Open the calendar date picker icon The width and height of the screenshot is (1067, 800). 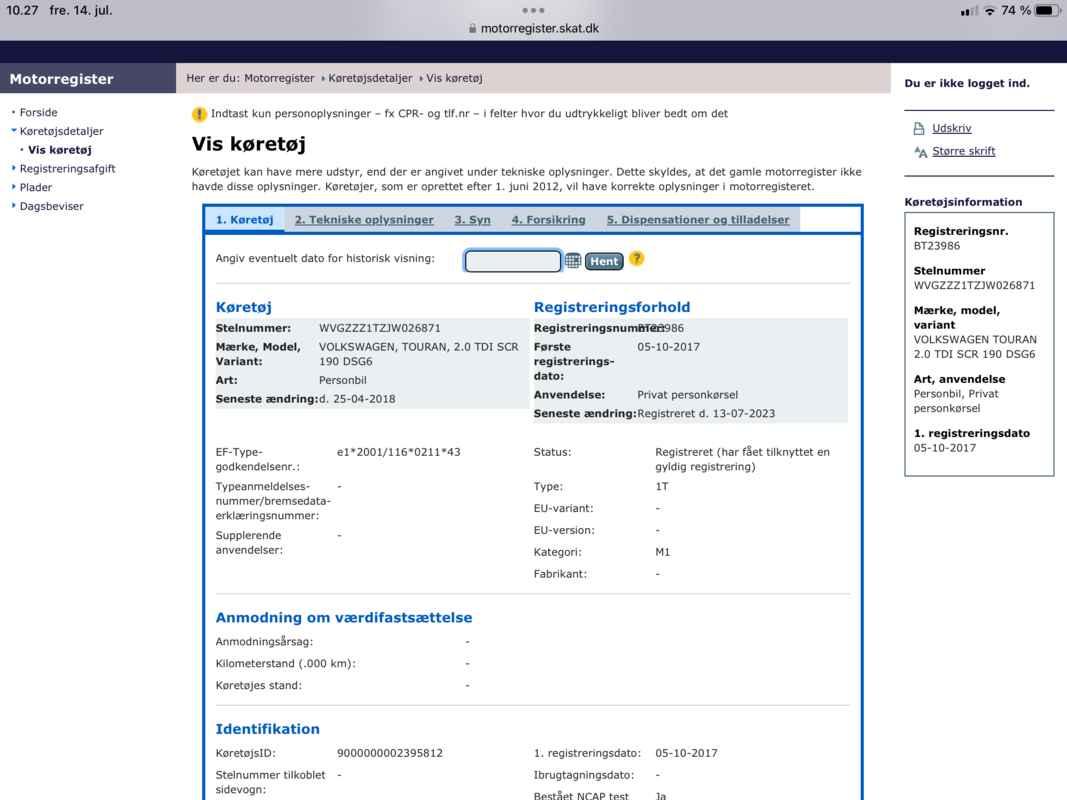573,261
